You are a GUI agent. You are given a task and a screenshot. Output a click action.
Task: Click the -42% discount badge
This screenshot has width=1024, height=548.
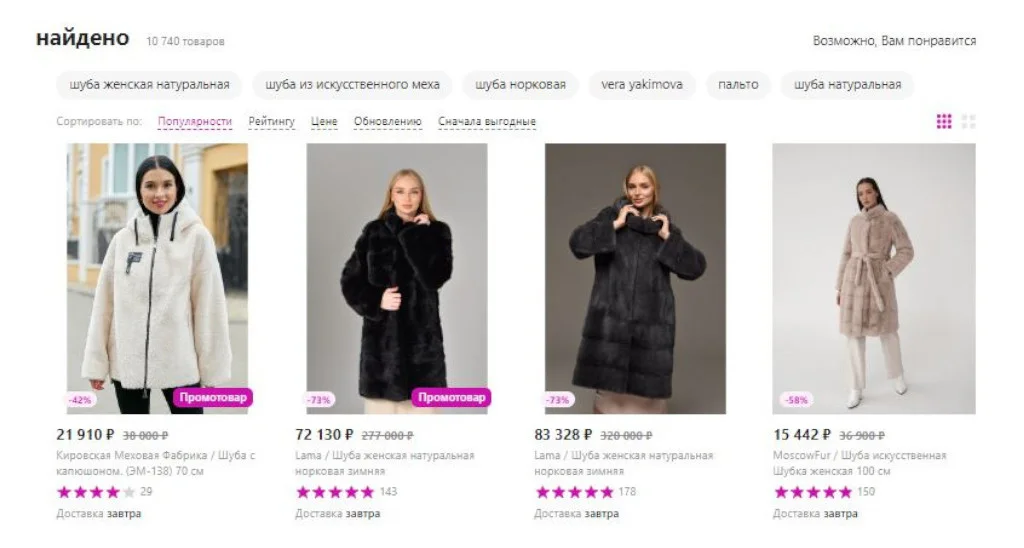[80, 400]
